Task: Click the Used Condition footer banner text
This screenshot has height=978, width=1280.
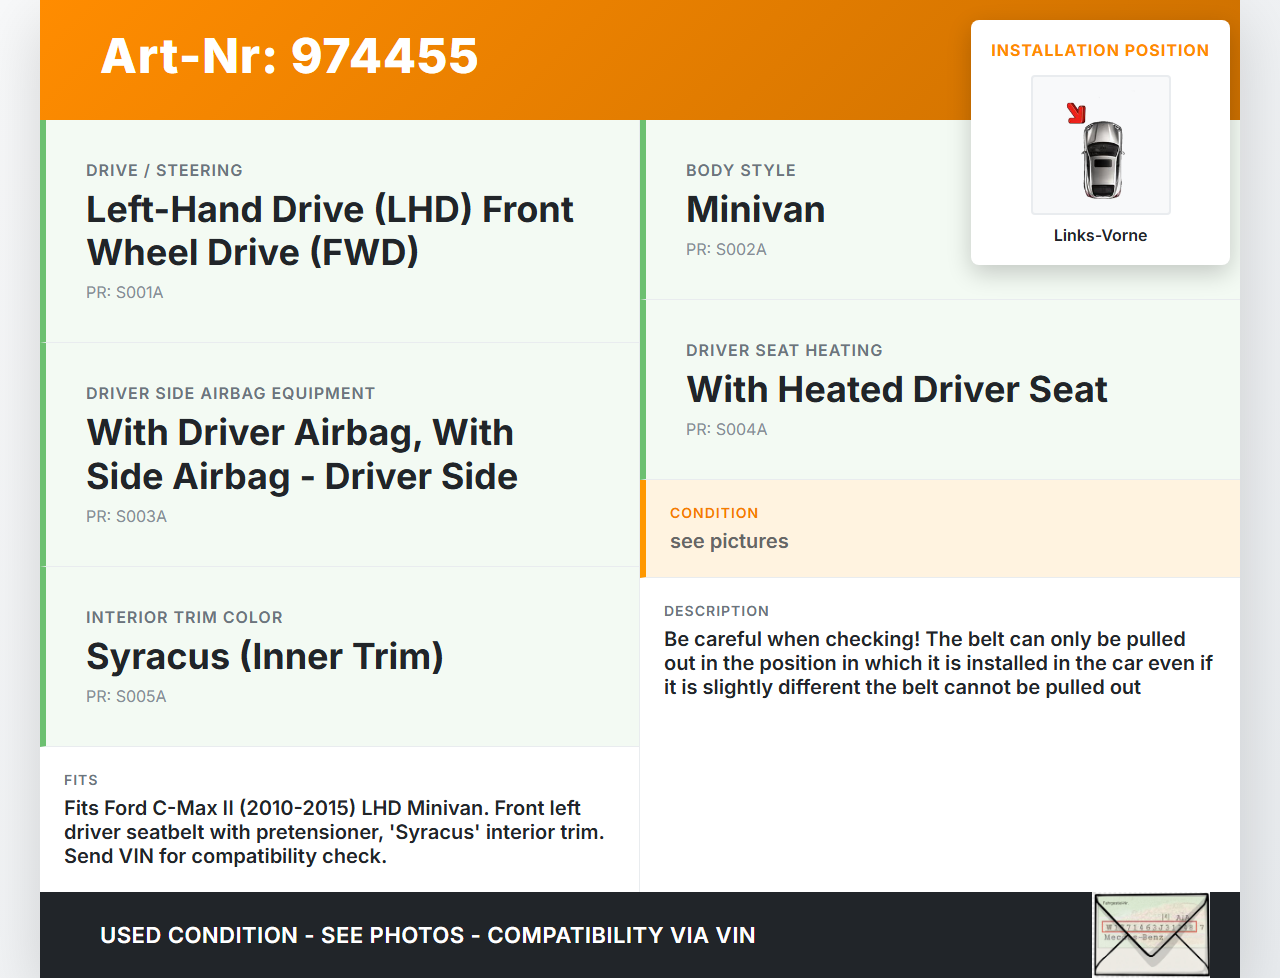Action: [427, 936]
